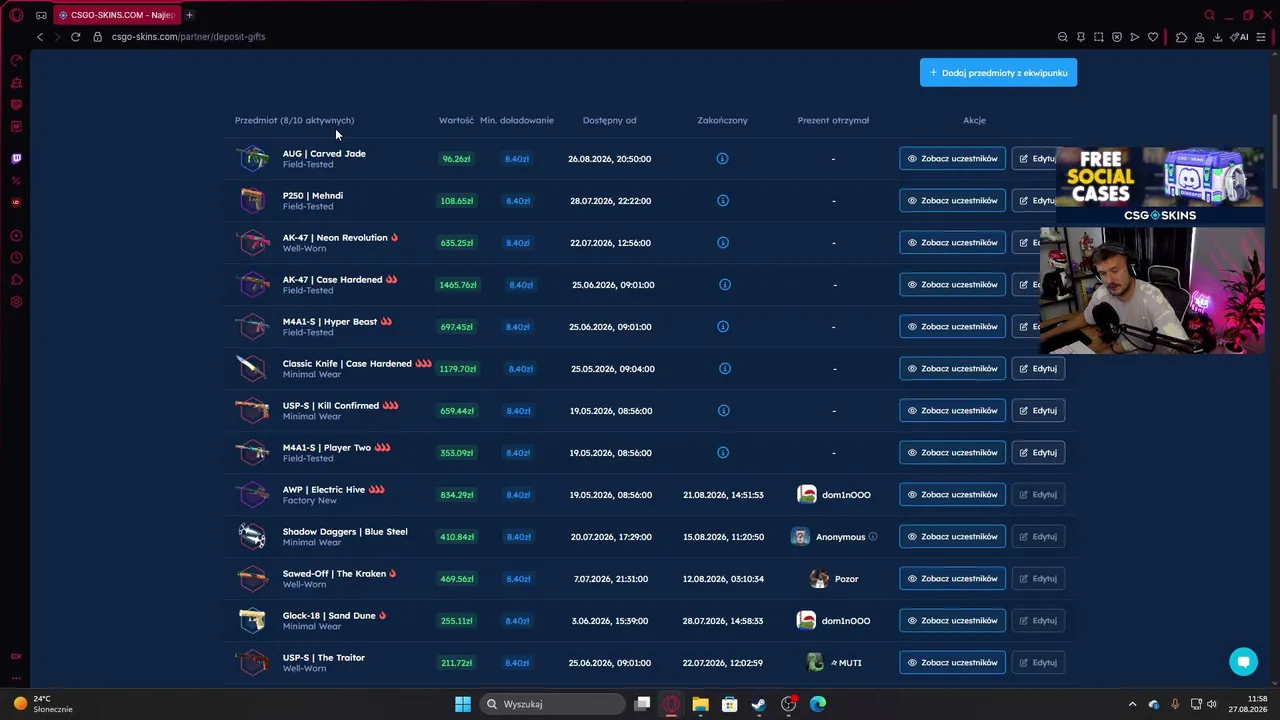Open Microsoft Edge from the taskbar
The width and height of the screenshot is (1280, 720).
click(818, 704)
